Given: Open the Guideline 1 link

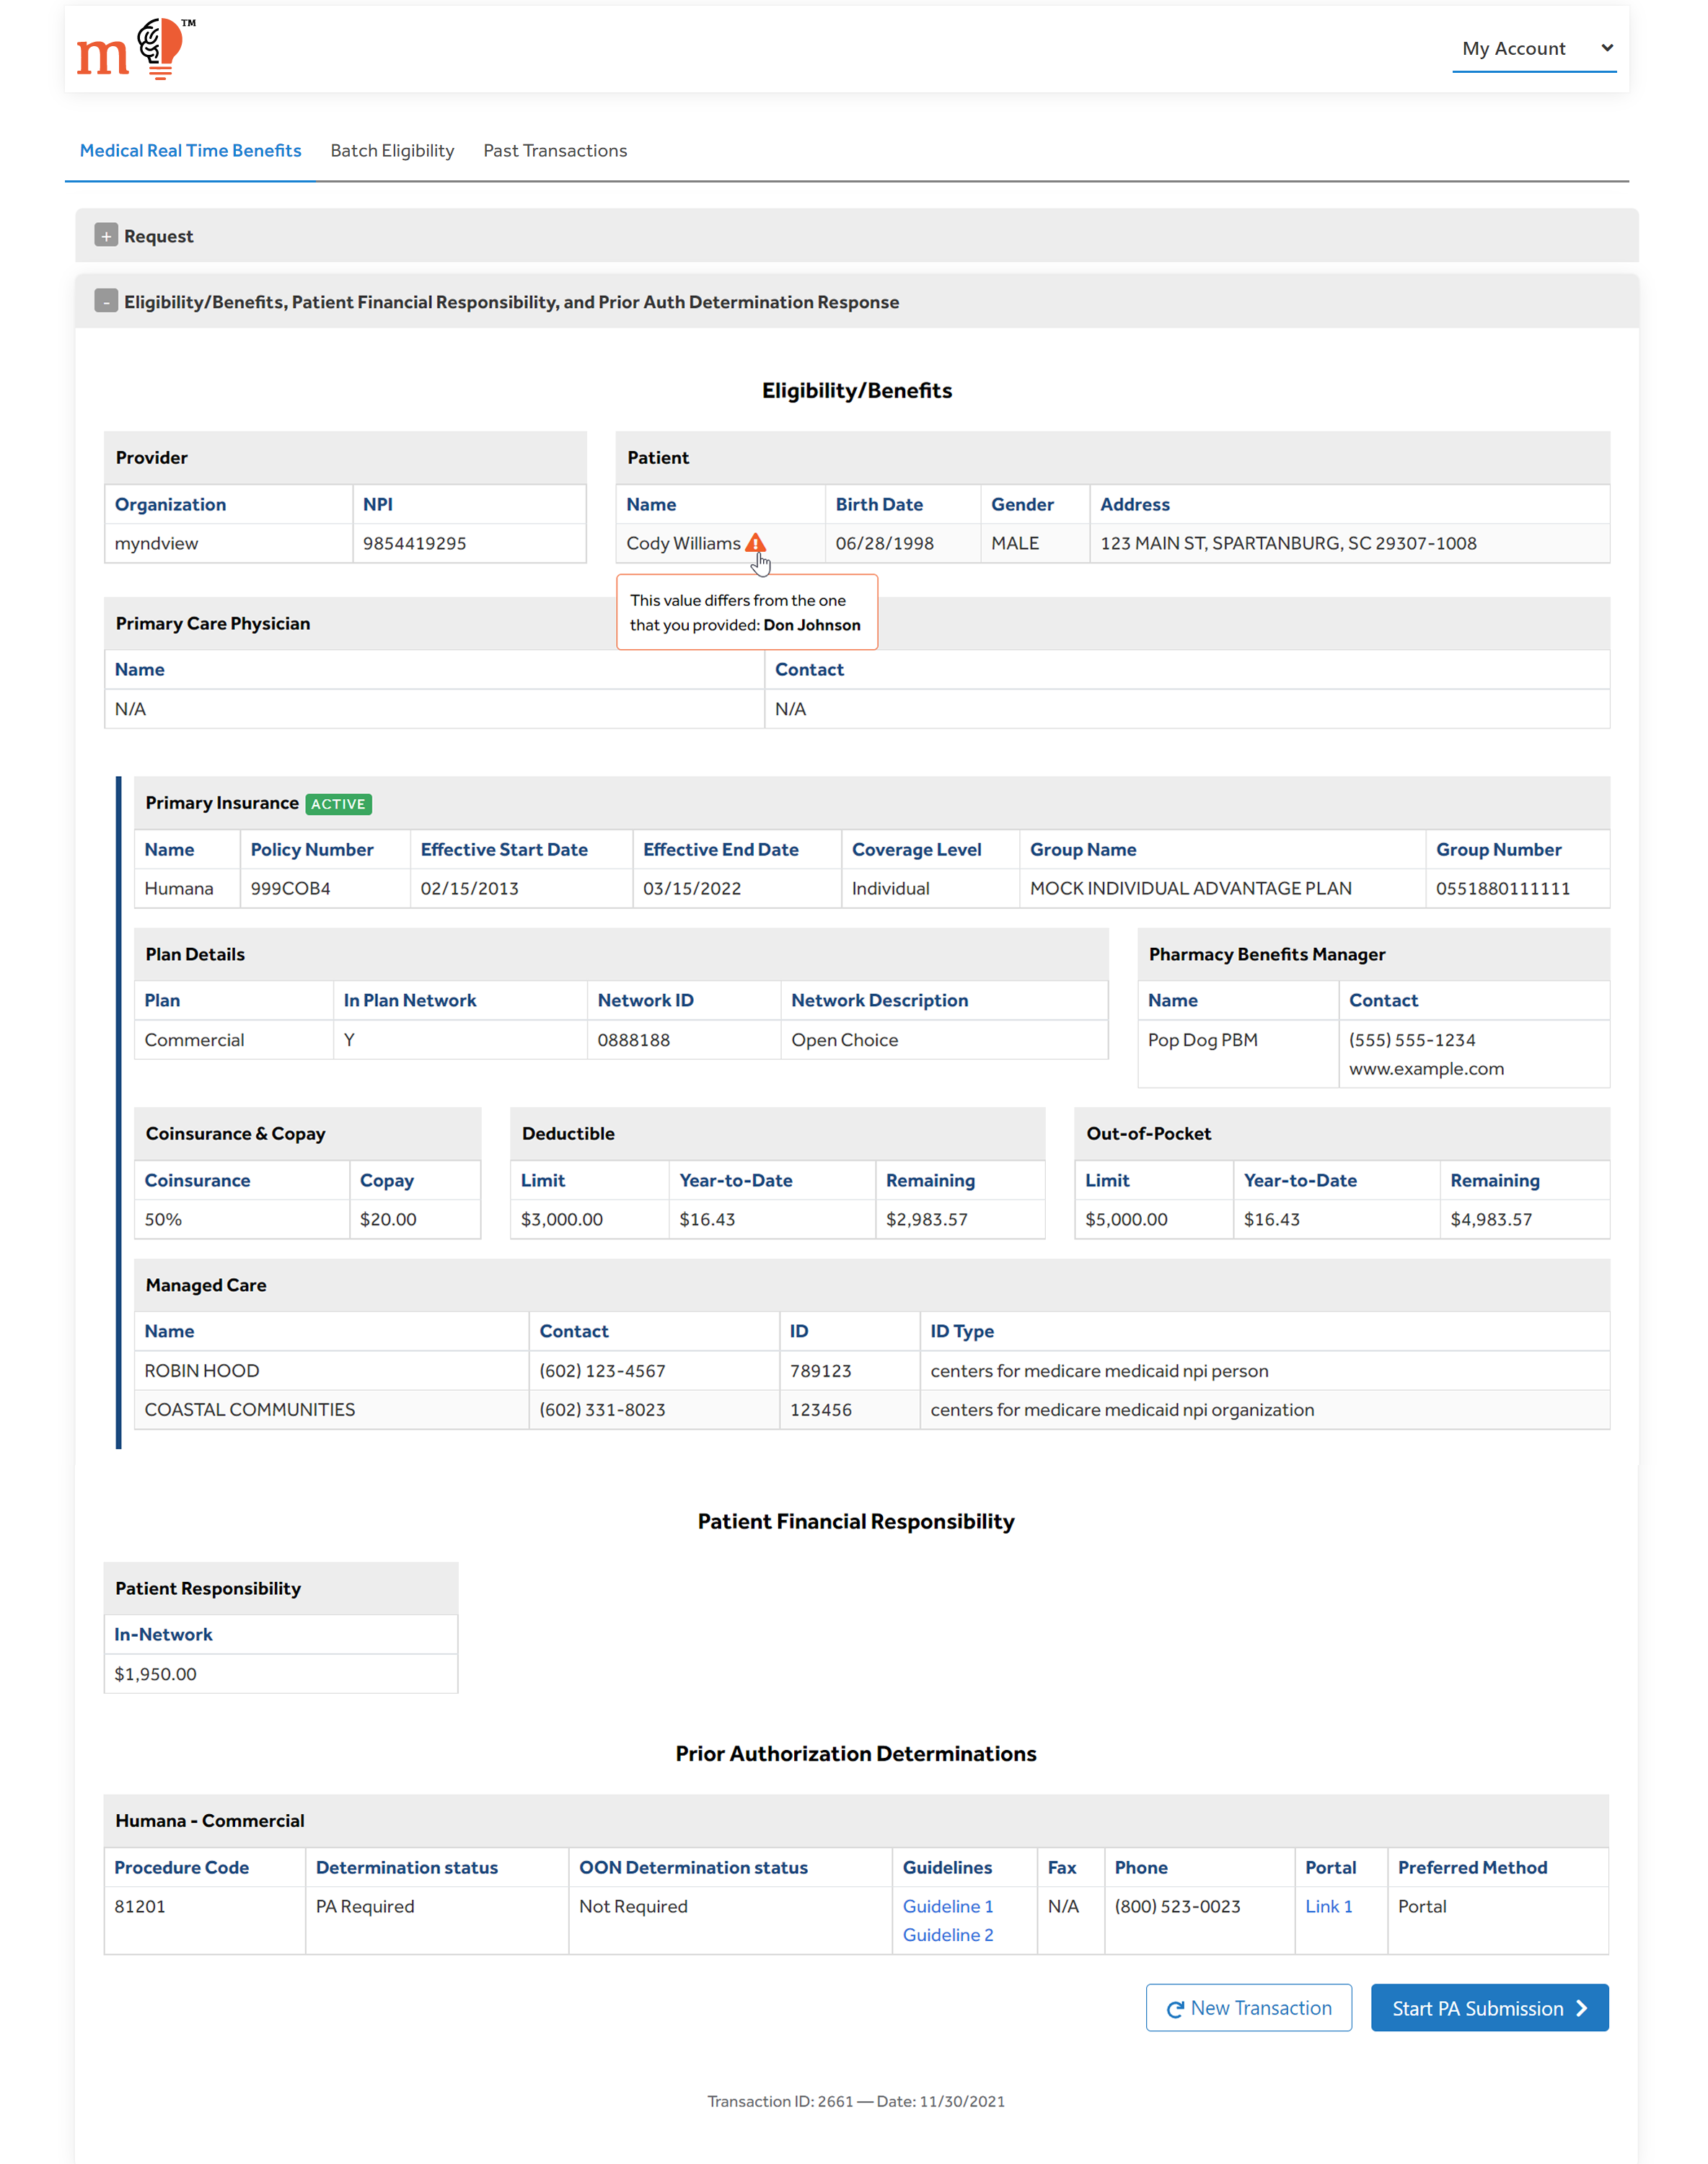Looking at the screenshot, I should (947, 1906).
